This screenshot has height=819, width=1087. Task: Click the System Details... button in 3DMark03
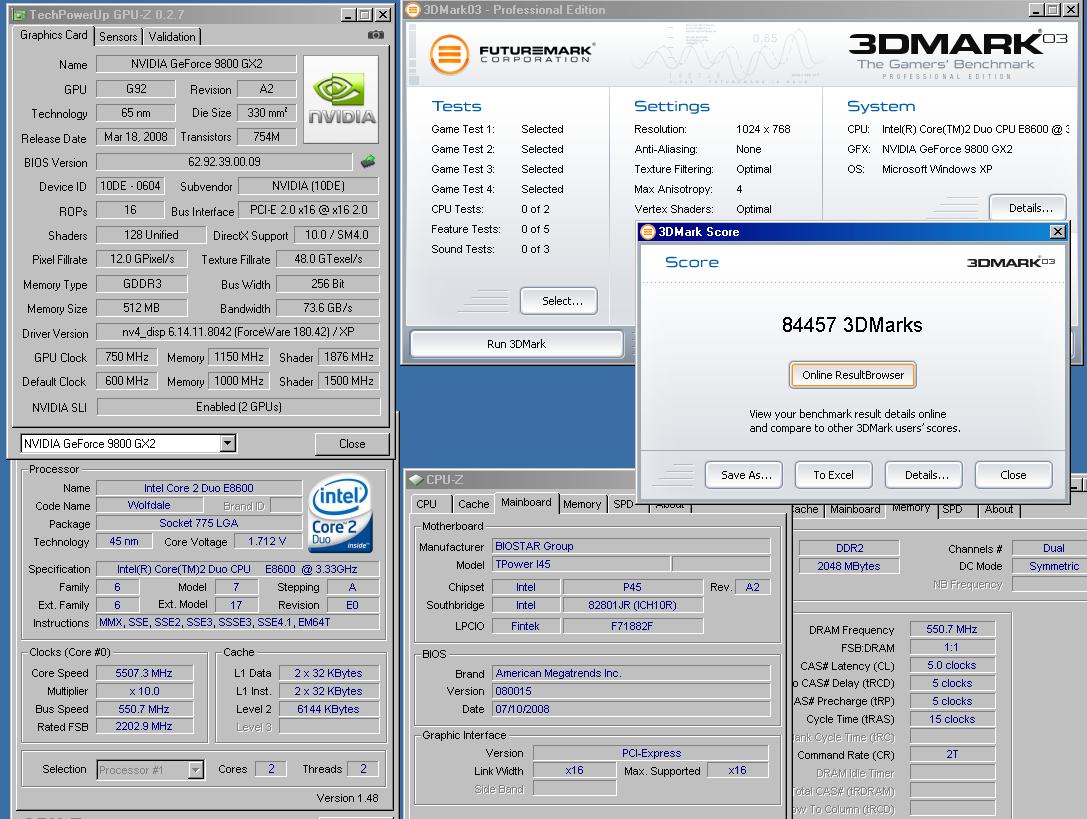tap(1027, 208)
